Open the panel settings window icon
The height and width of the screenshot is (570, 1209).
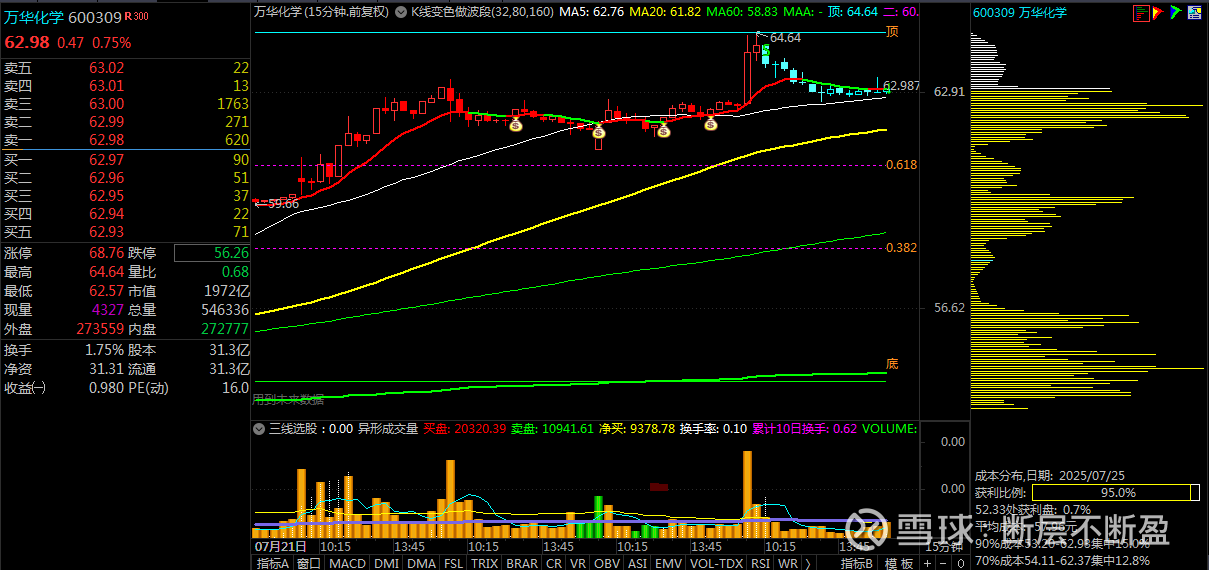click(x=1194, y=13)
